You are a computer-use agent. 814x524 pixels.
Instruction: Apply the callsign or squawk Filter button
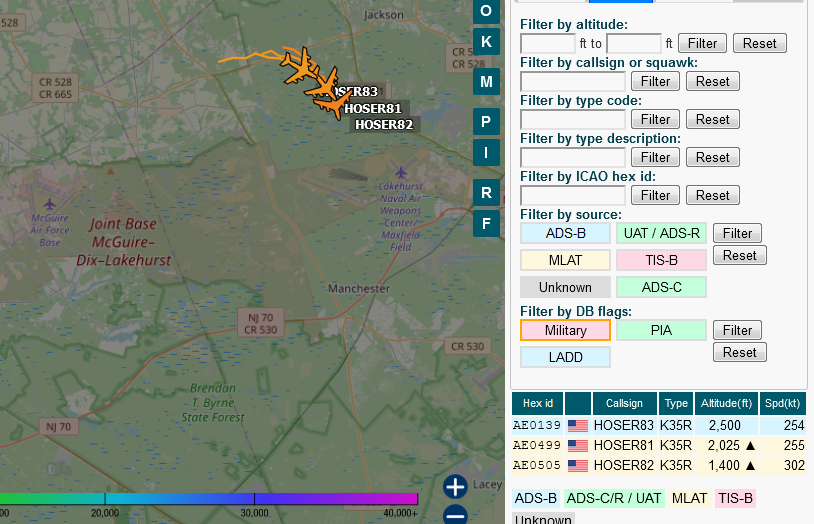coord(655,81)
